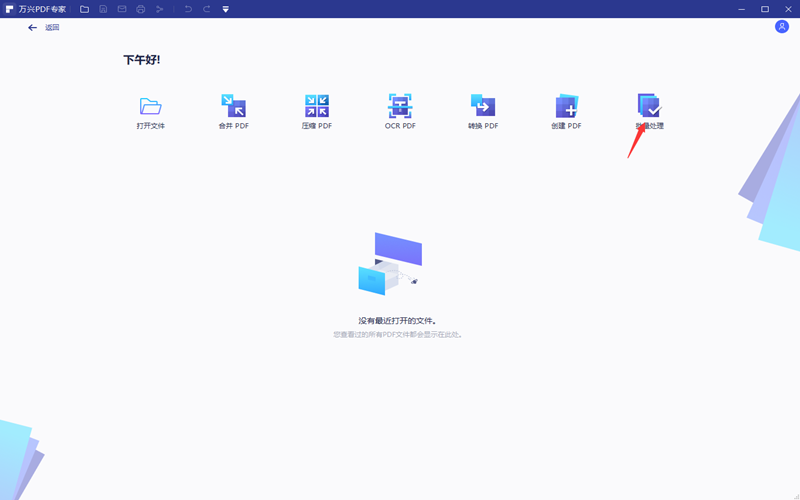This screenshot has width=800, height=500.
Task: Click the Create PDF (创建 PDF) icon
Action: tap(566, 107)
